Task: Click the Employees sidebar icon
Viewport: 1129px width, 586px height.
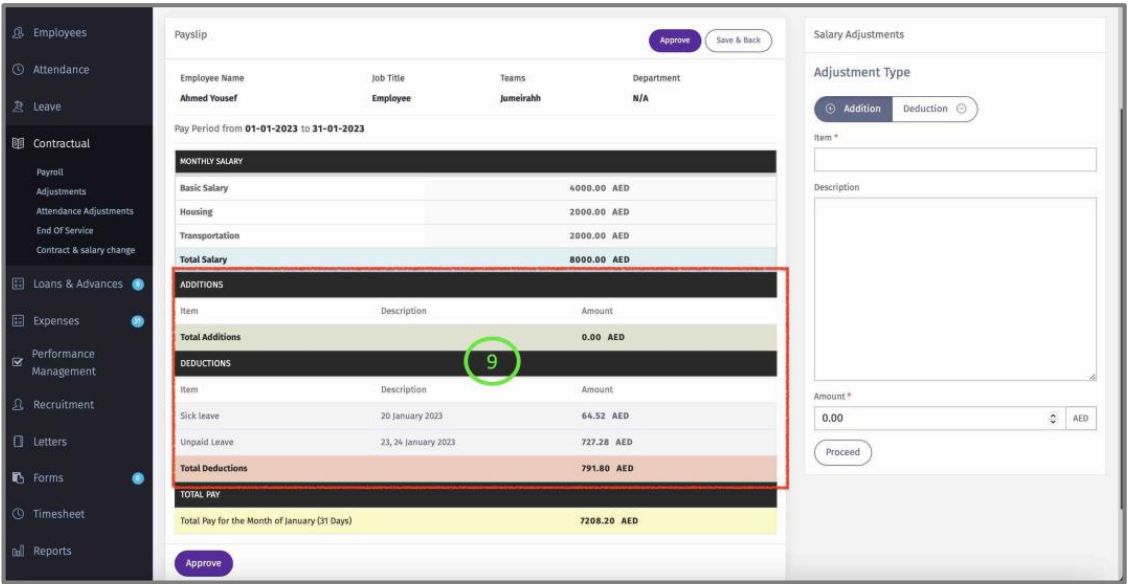Action: click(x=18, y=33)
